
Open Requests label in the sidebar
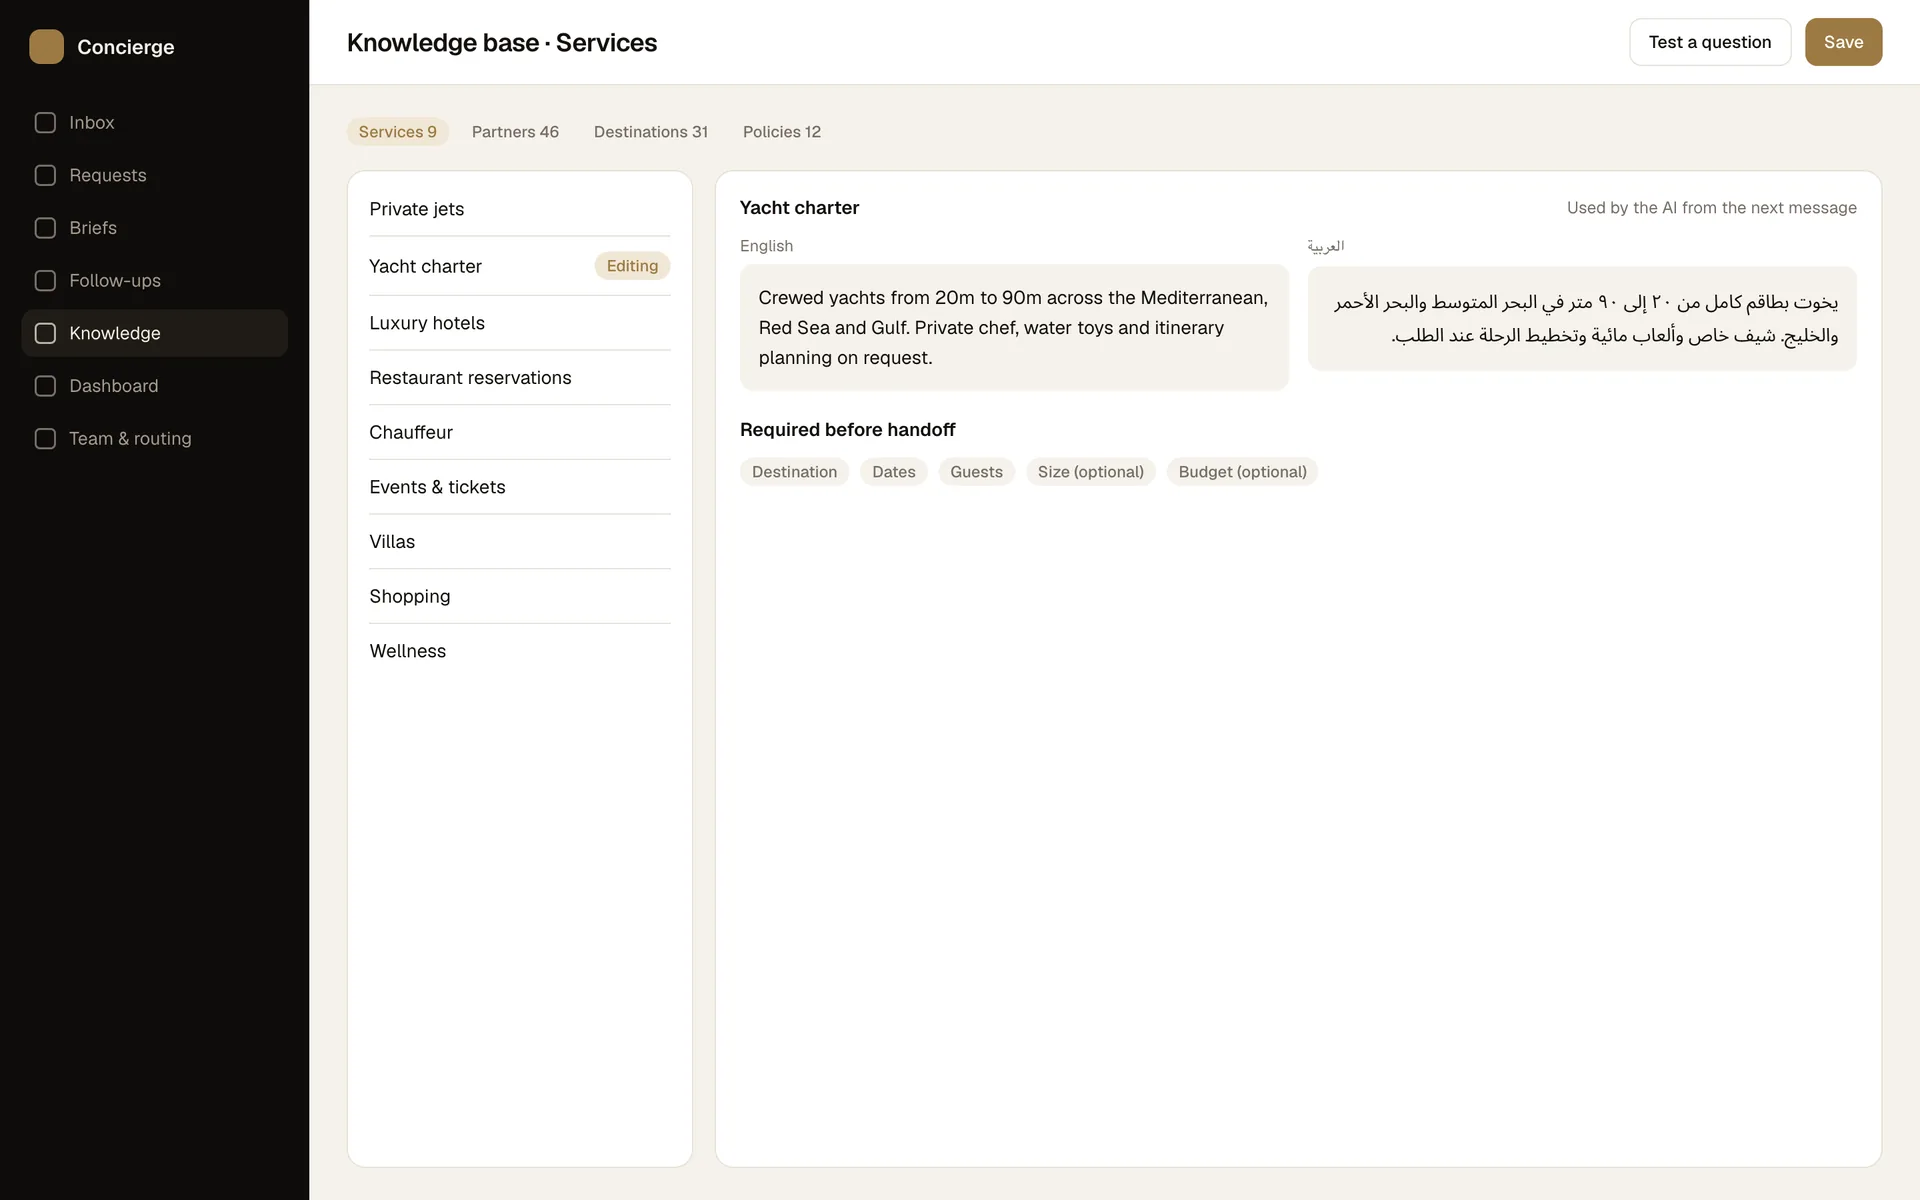pos(108,175)
